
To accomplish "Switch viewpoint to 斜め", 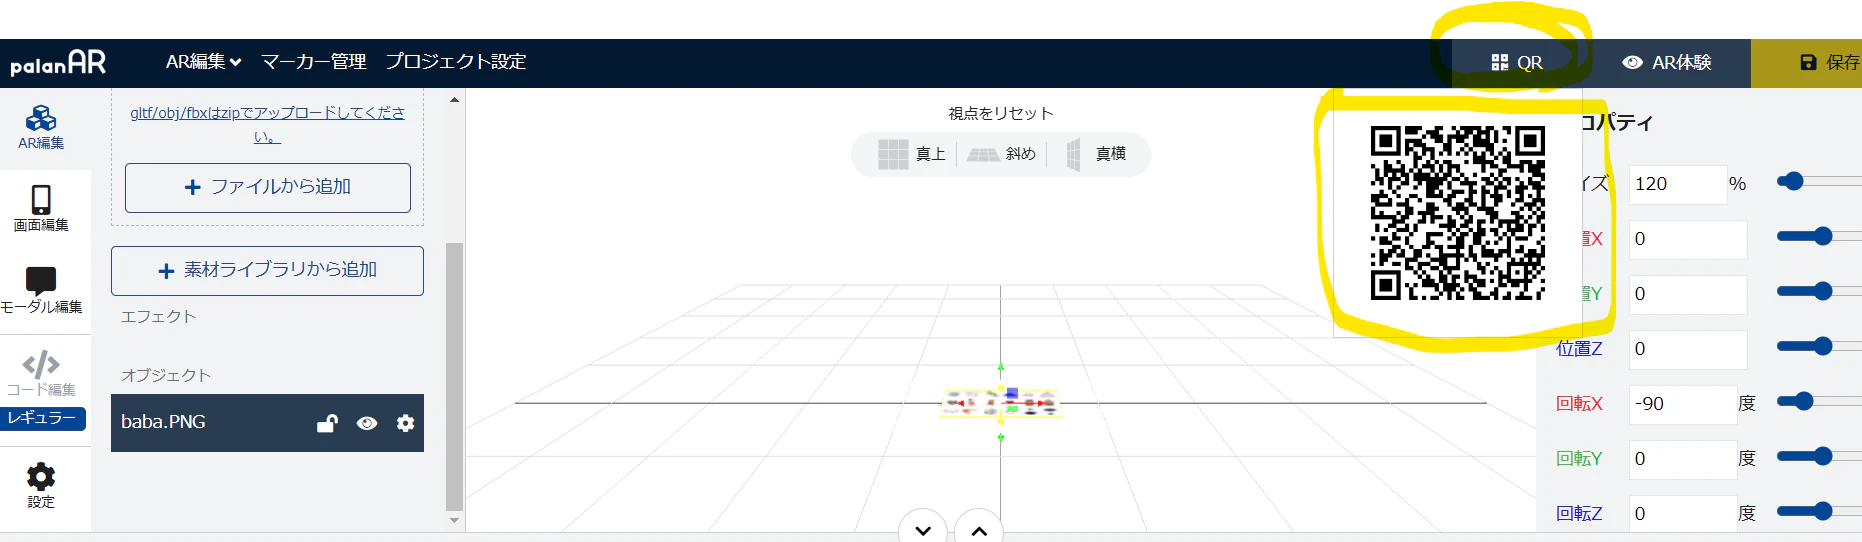I will point(1001,154).
